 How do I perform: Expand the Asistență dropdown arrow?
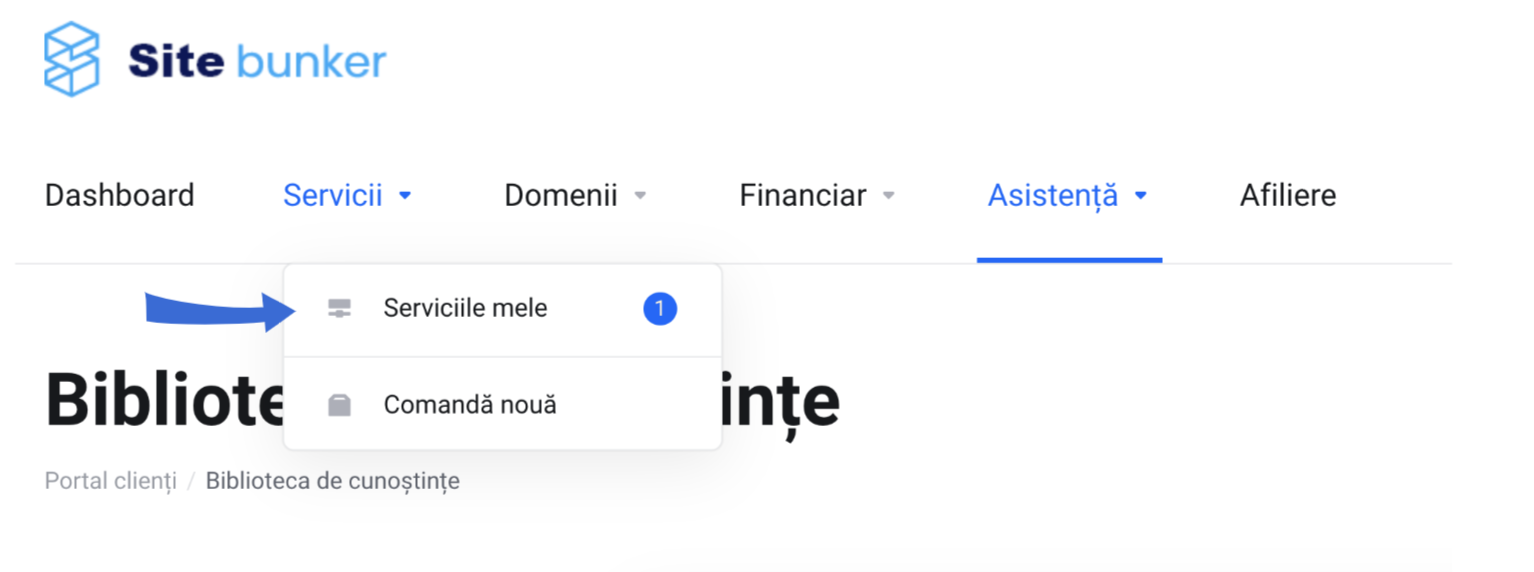(1140, 196)
